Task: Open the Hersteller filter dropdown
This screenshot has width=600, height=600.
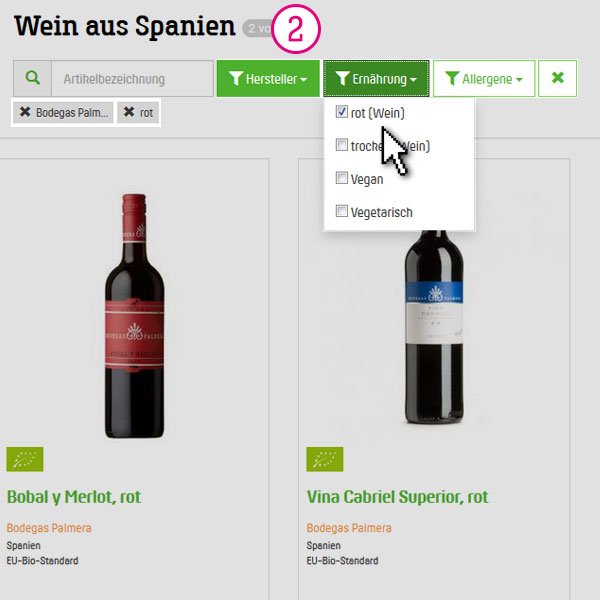Action: (268, 78)
